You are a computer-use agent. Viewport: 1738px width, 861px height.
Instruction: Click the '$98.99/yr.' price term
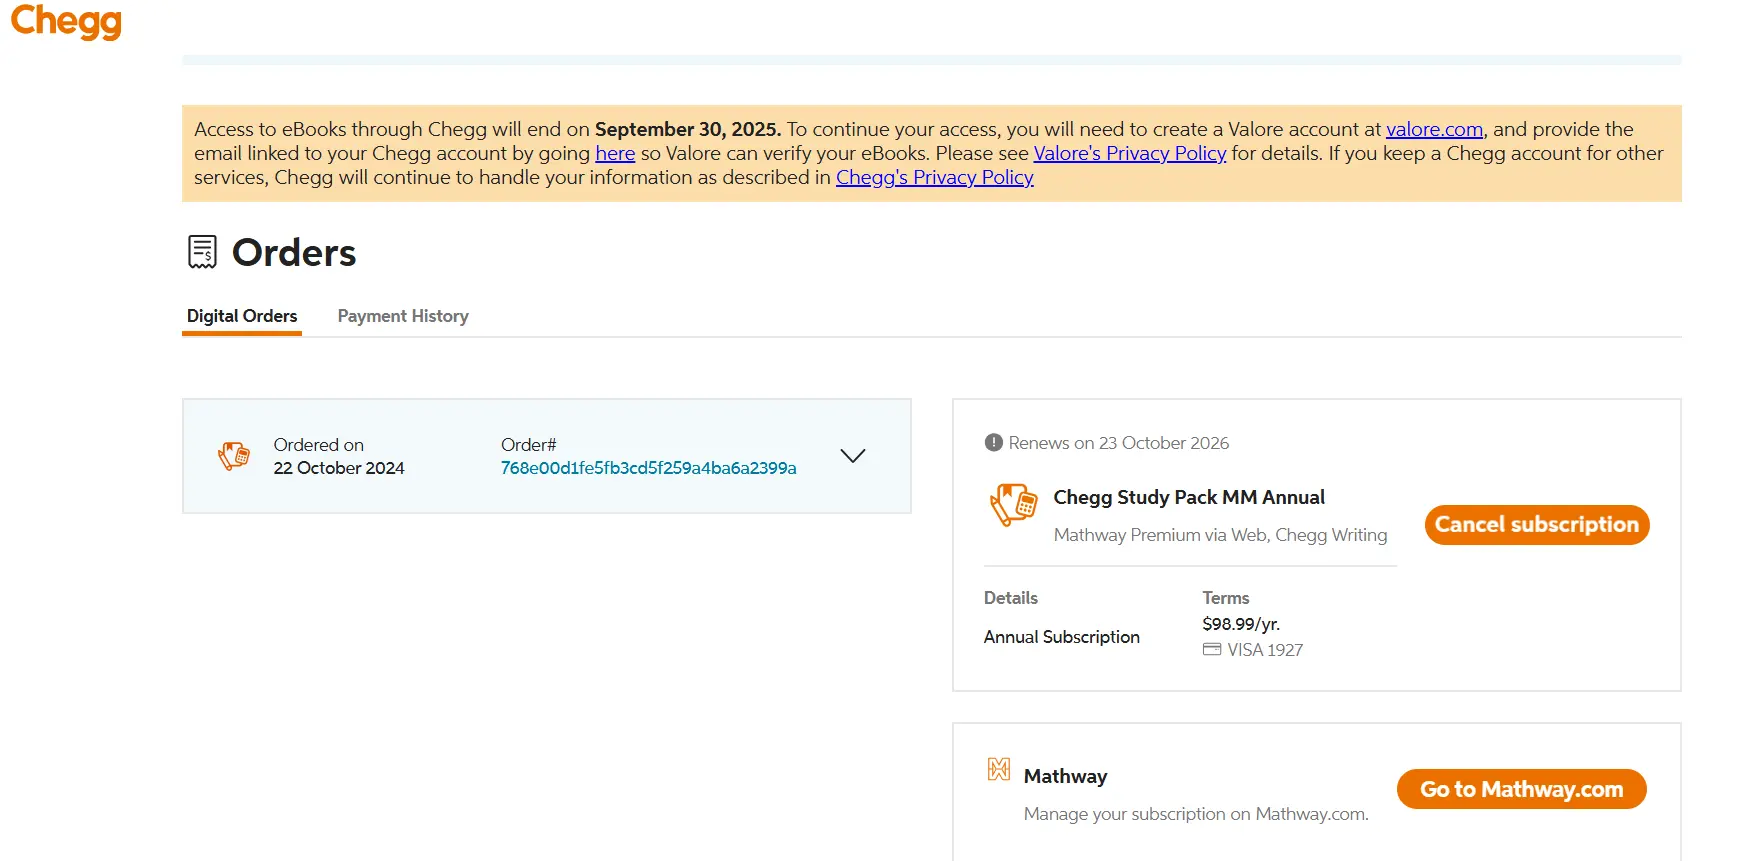[1241, 624]
